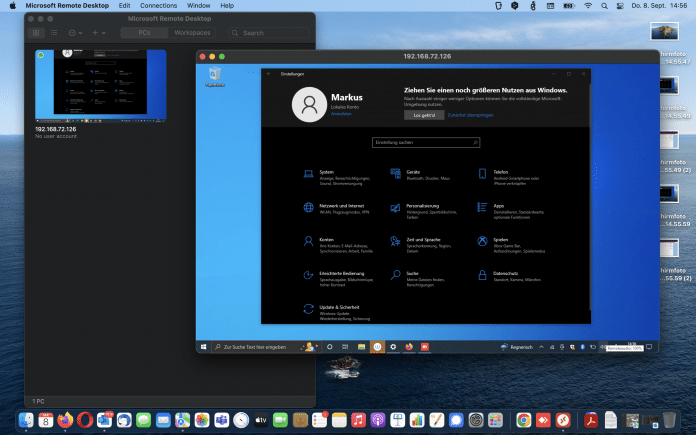Viewport: 696px width, 435px height.
Task: Switch to list view in Remote Desktop toolbar
Action: tap(54, 33)
